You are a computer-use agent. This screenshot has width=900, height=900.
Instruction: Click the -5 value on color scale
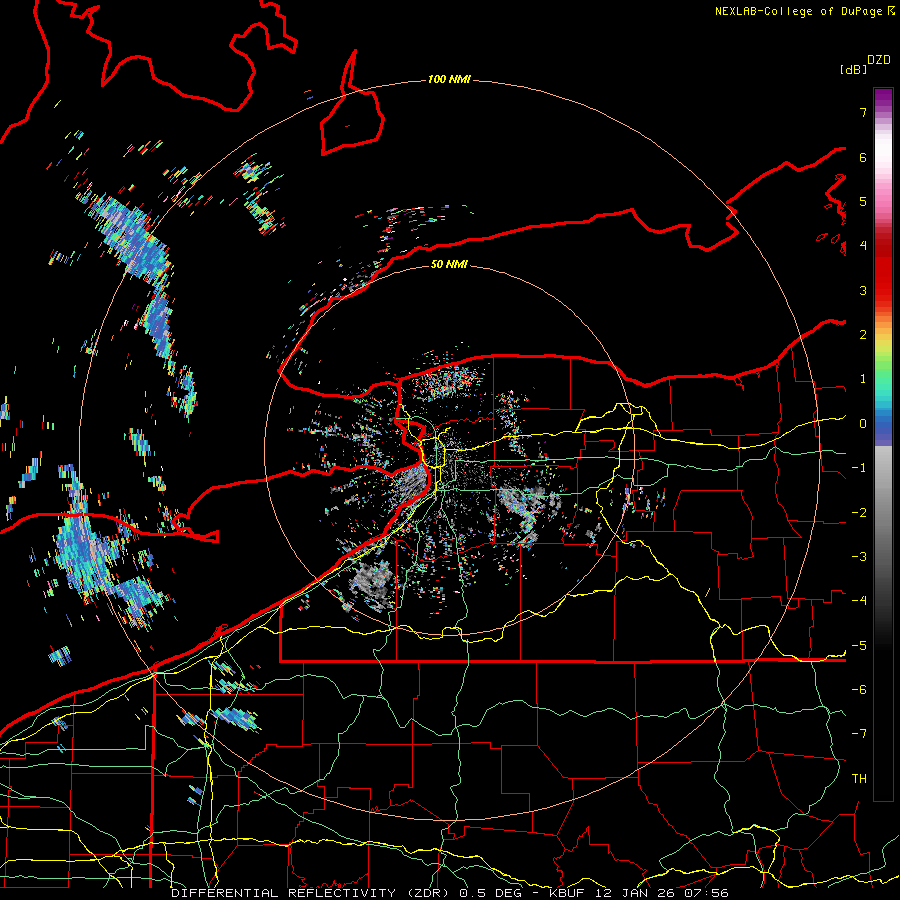(x=859, y=646)
